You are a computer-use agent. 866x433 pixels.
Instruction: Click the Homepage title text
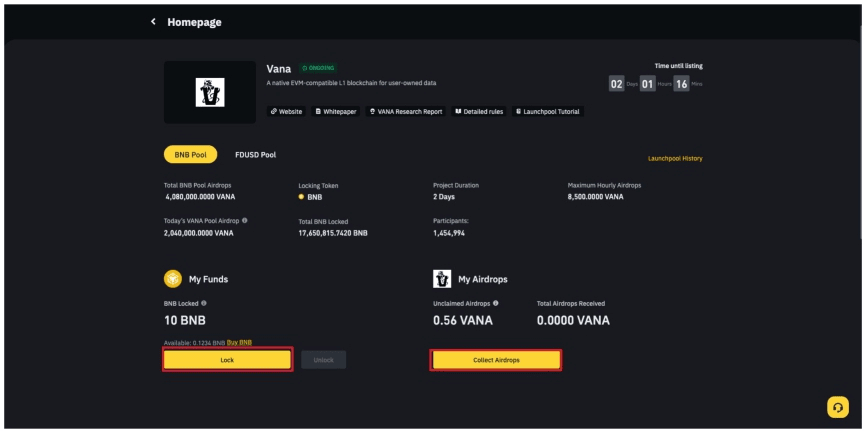click(x=194, y=23)
